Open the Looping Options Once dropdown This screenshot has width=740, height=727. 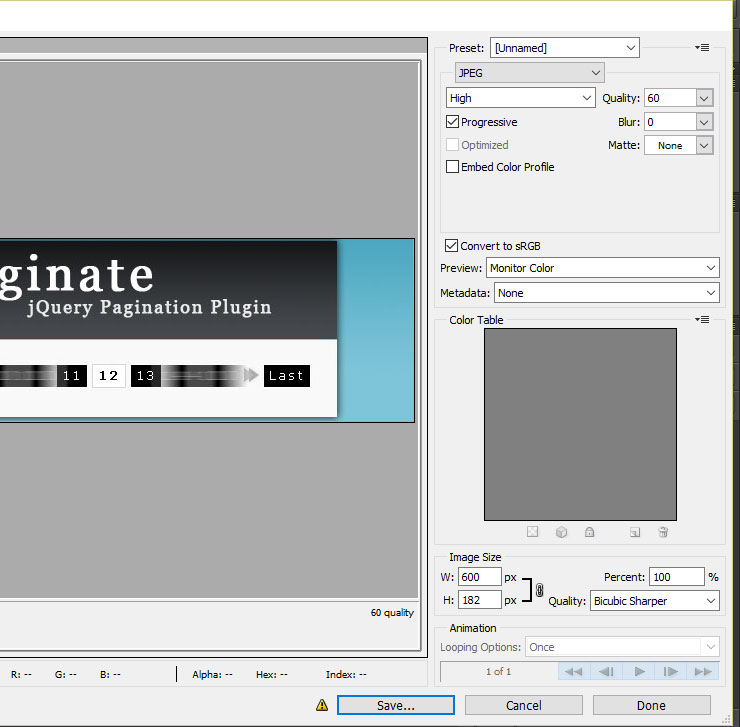pos(622,647)
